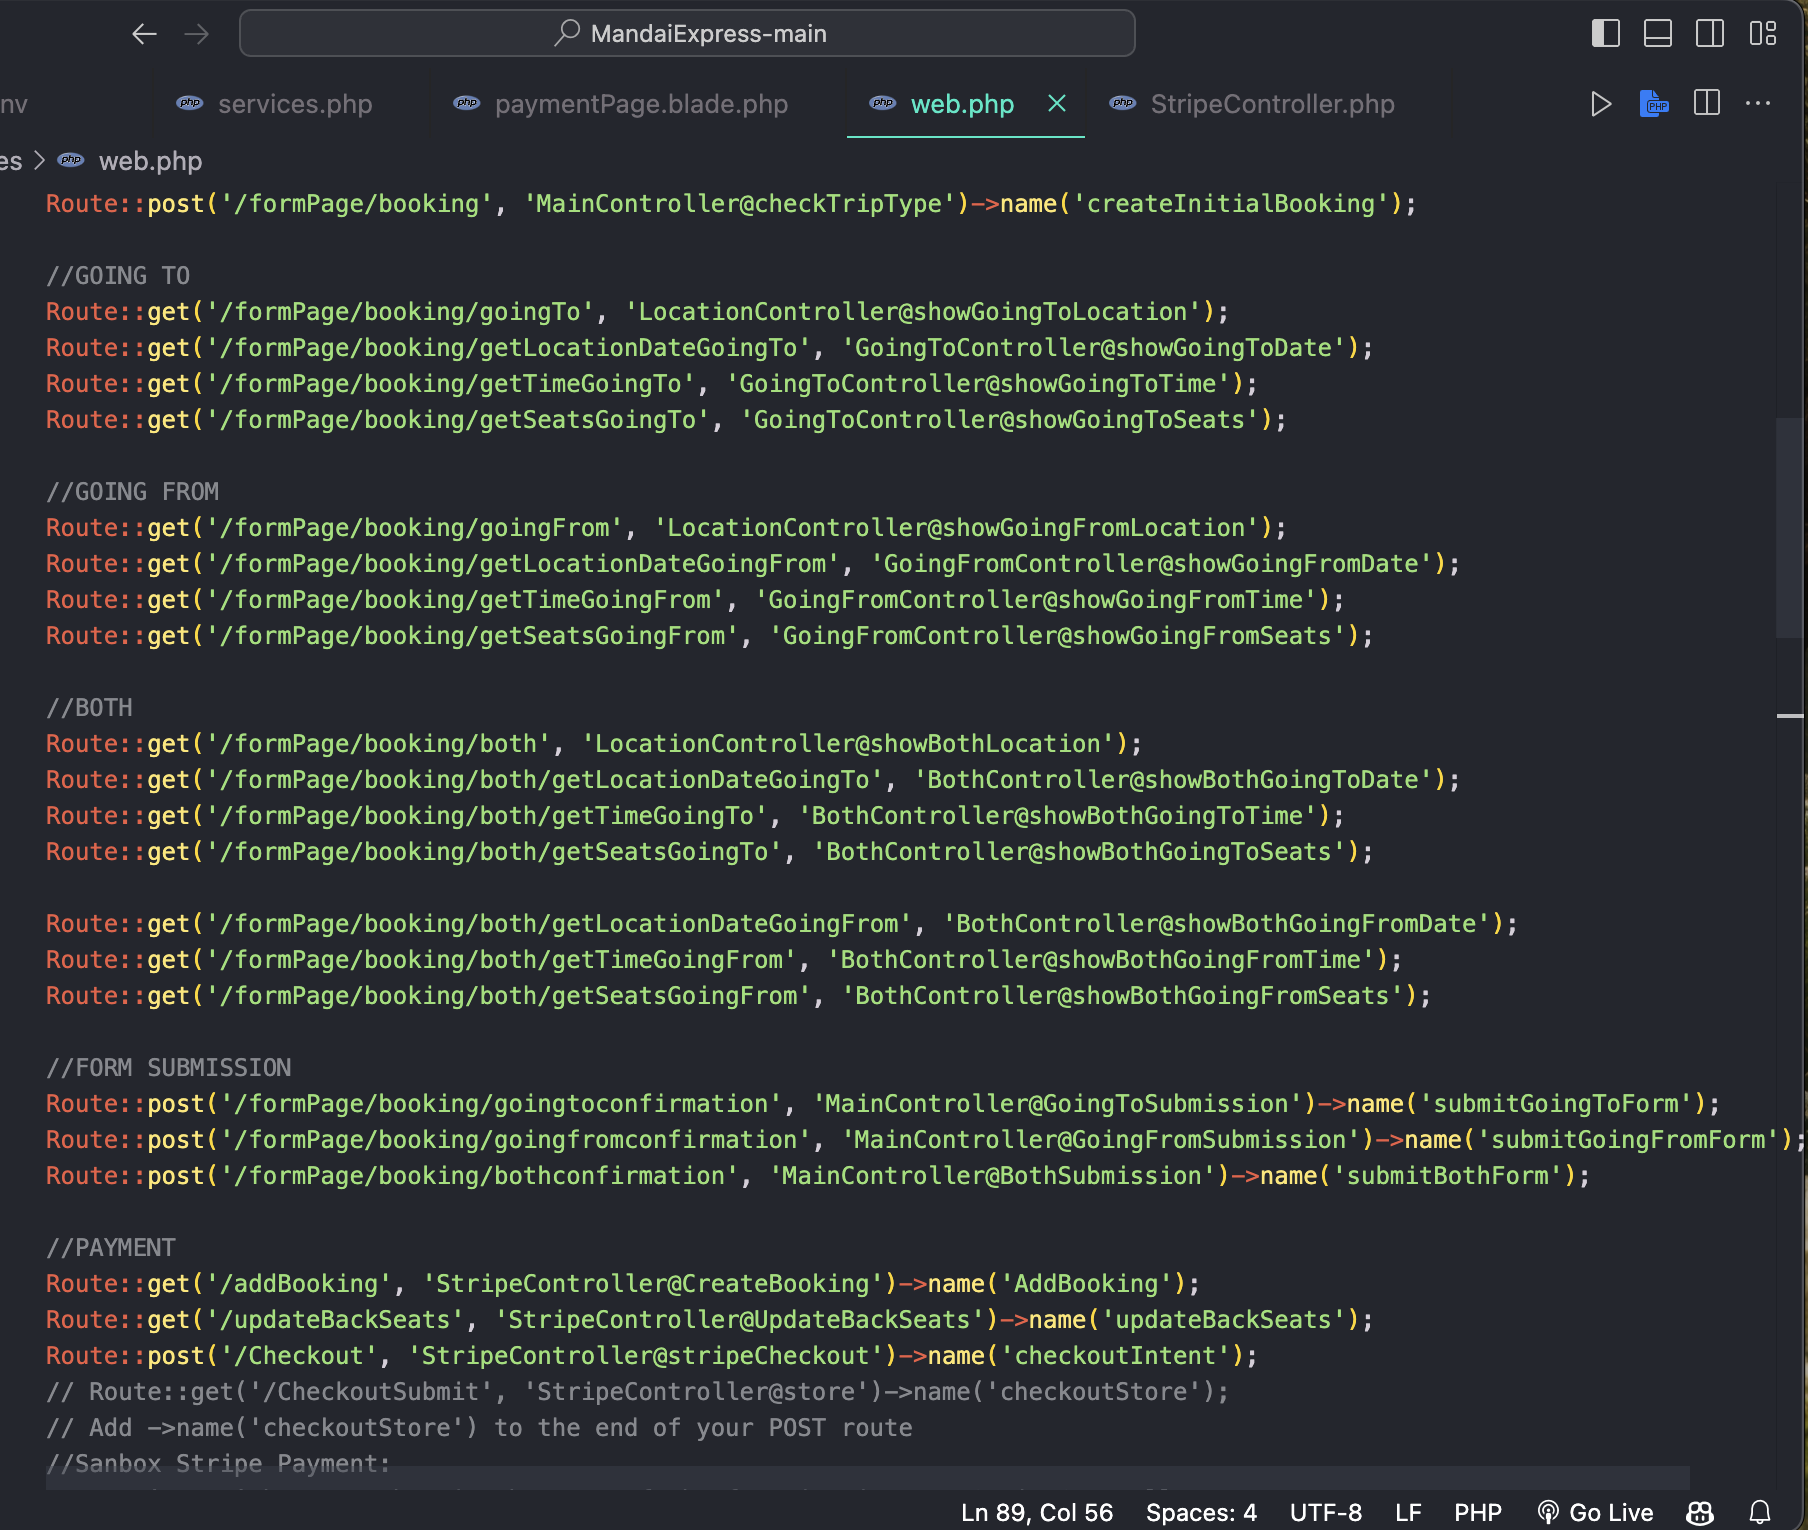Click the PHP icon on paymentPage.blade.php tab
The height and width of the screenshot is (1530, 1808).
(x=467, y=103)
